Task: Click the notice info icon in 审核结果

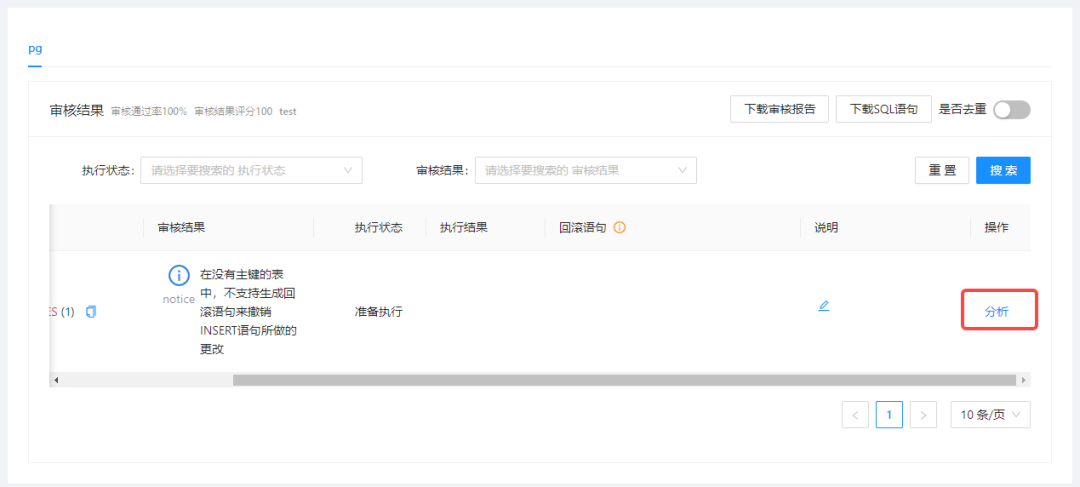Action: pos(179,276)
